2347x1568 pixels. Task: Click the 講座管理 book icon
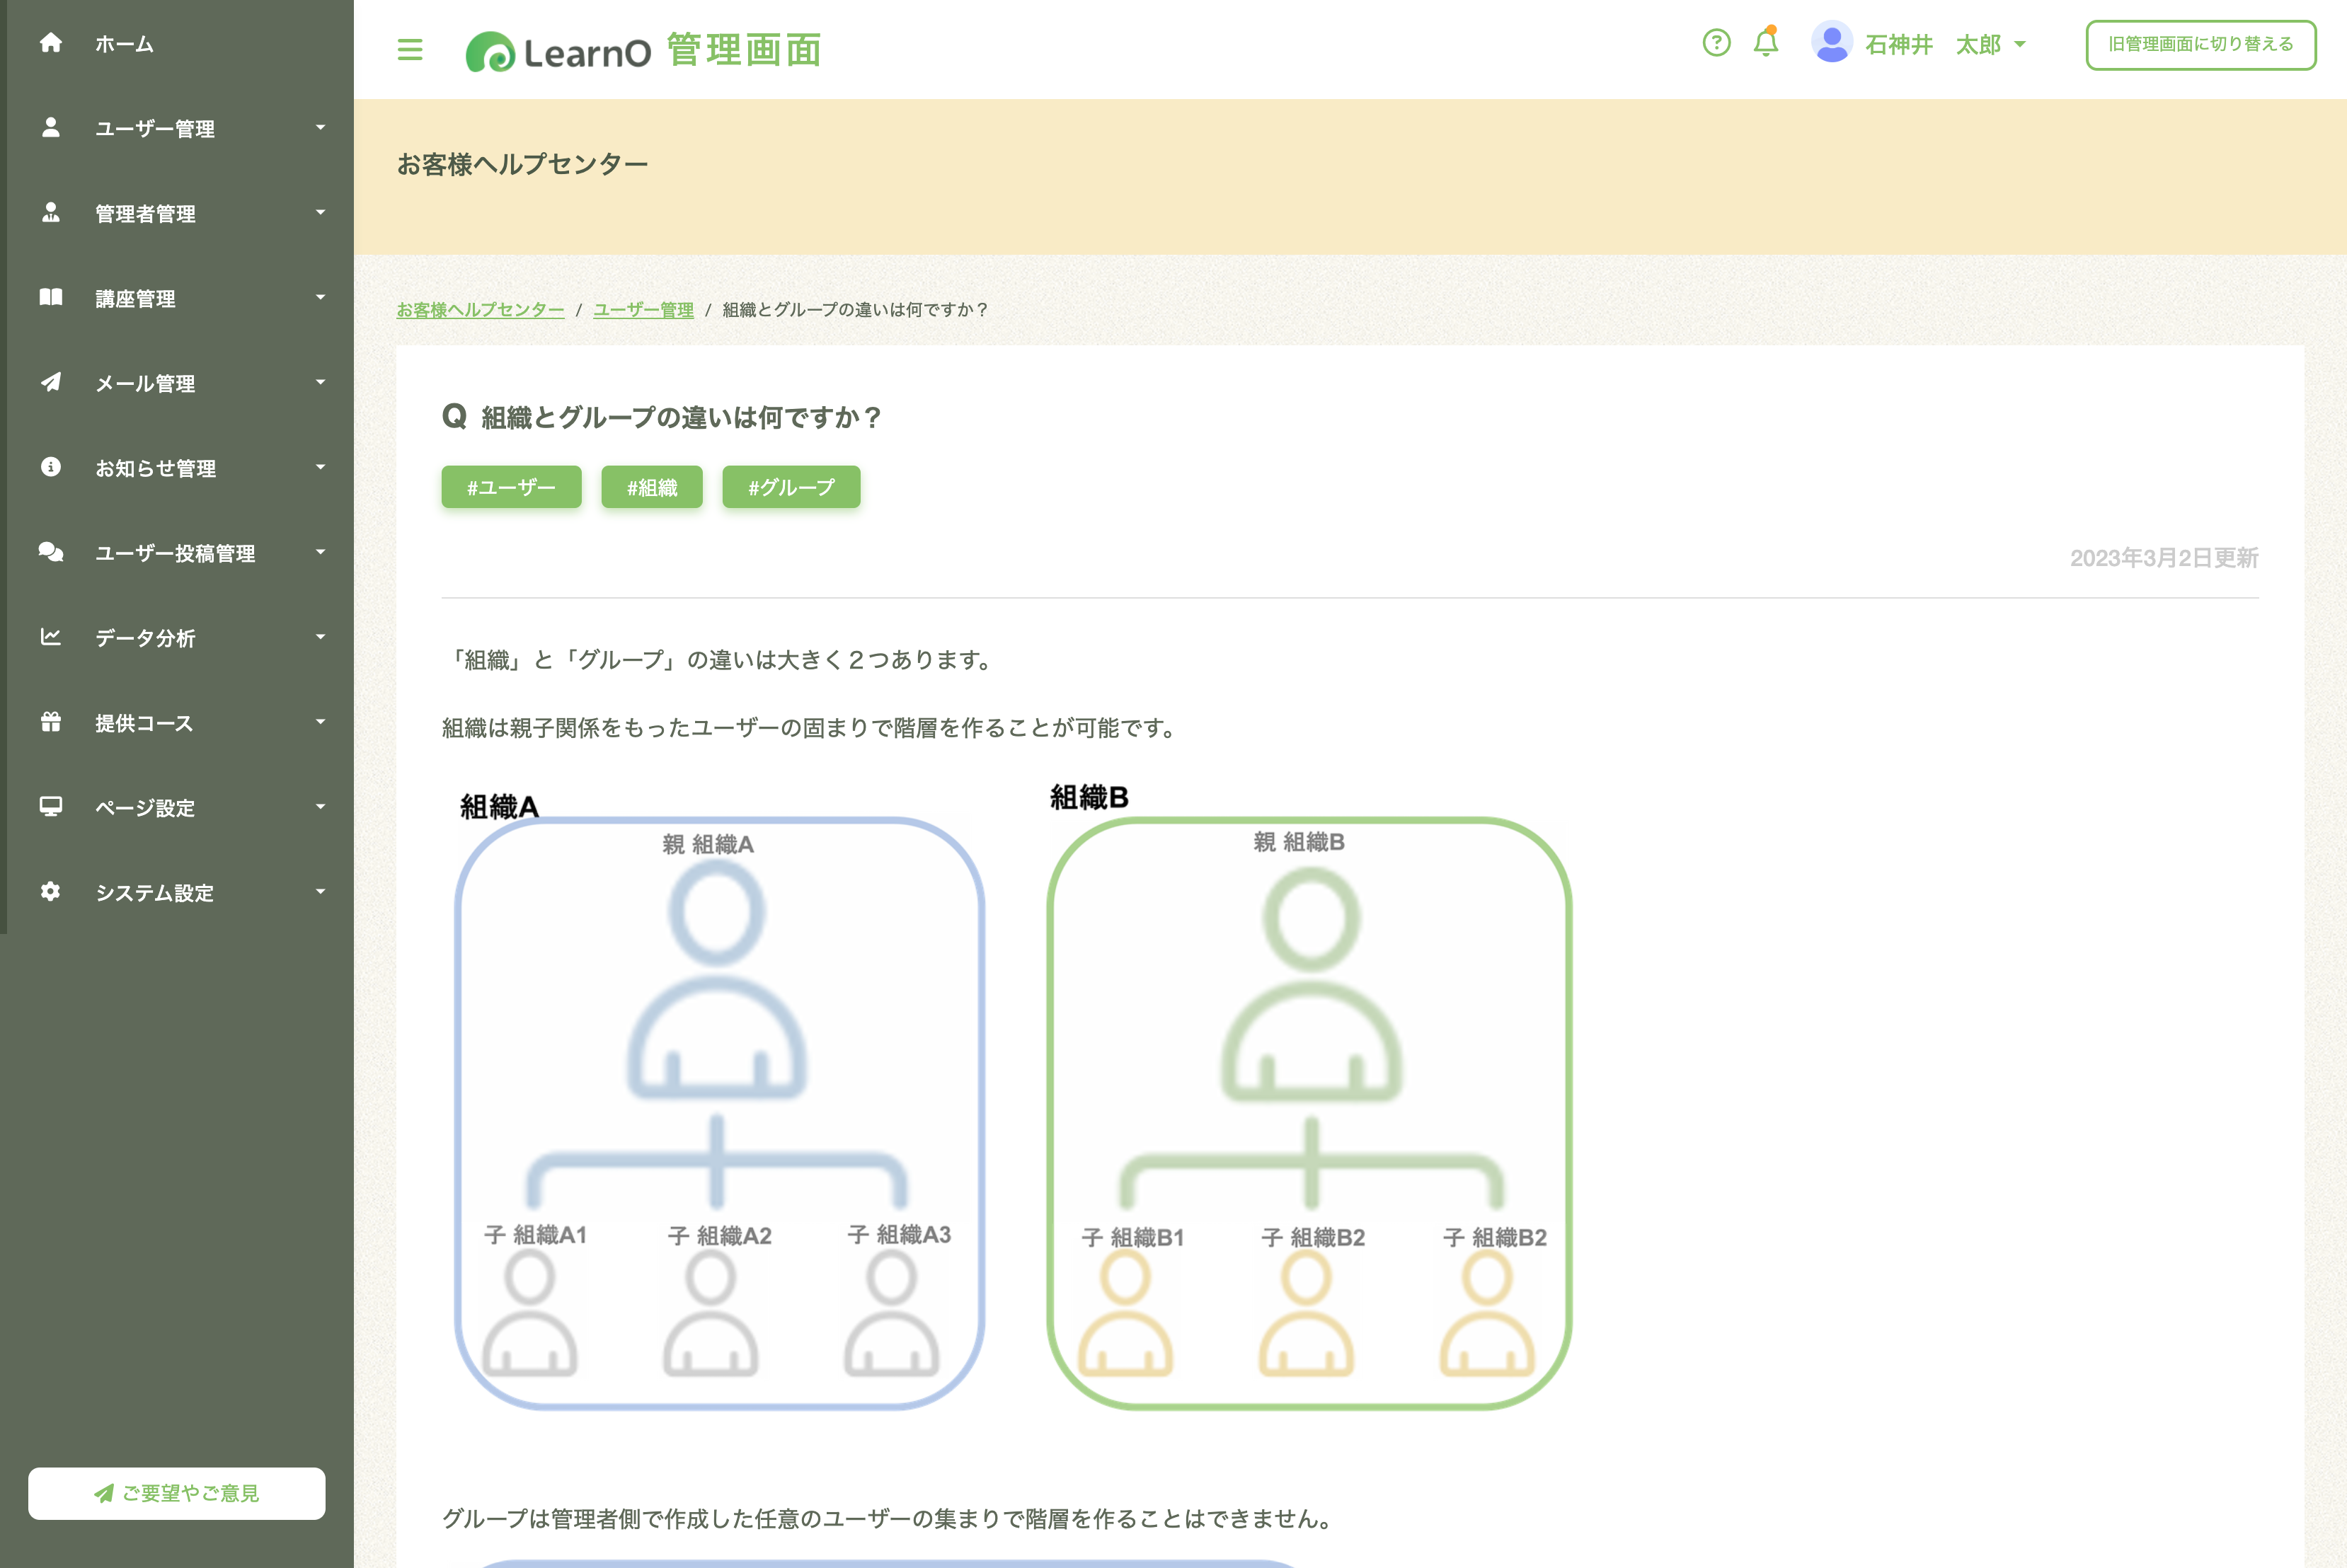51,297
